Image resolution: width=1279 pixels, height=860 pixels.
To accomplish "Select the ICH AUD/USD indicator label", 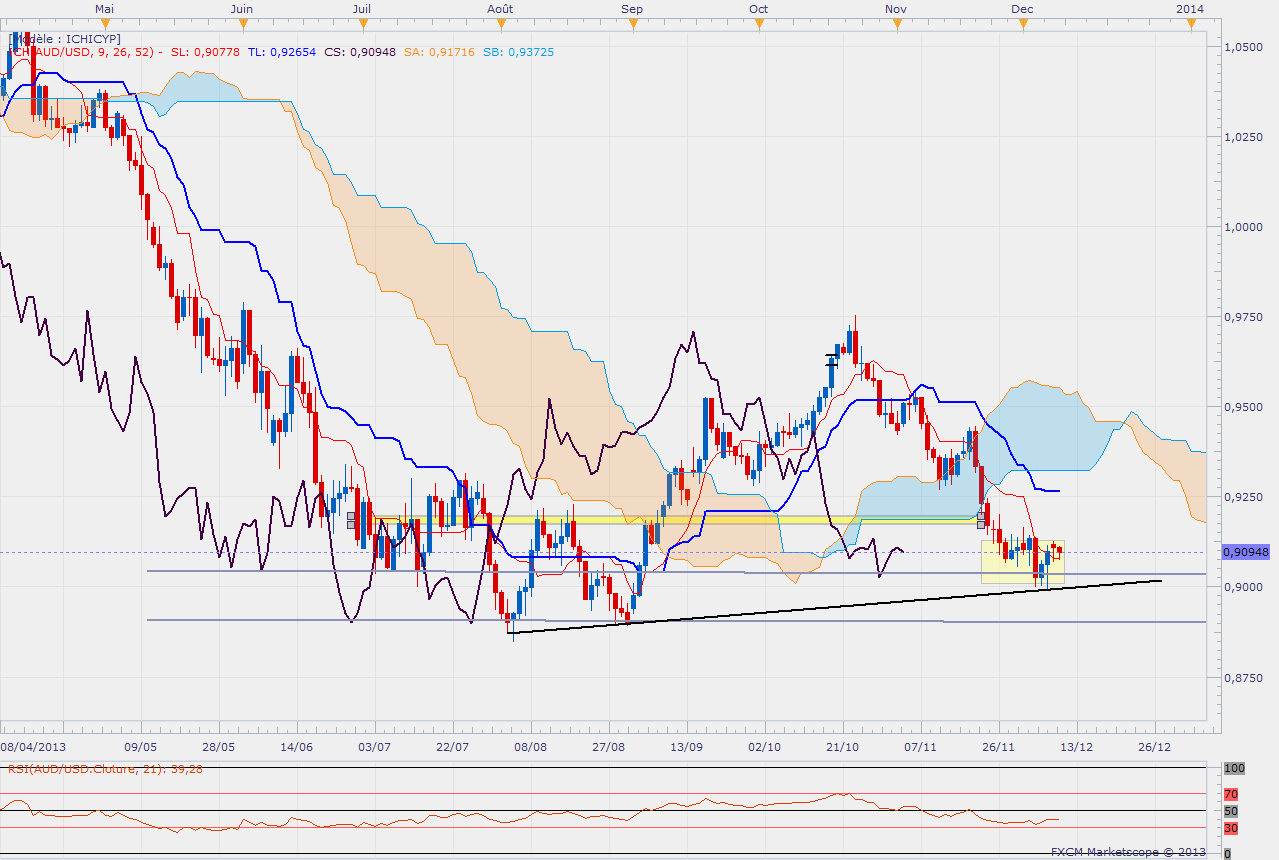I will pos(80,51).
